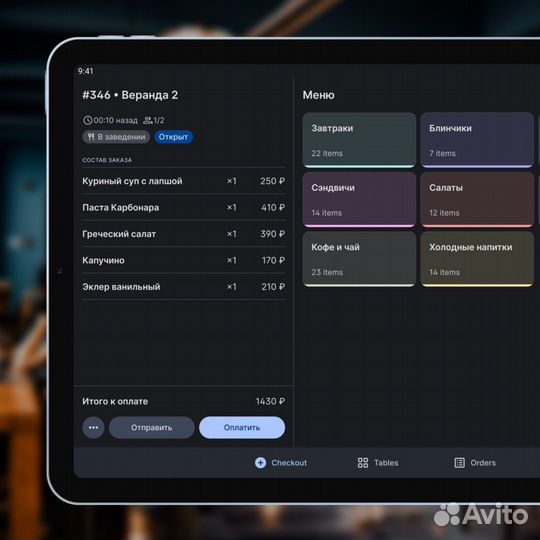This screenshot has height=540, width=540.
Task: Click the 00:10 назад elapsed time
Action: pyautogui.click(x=115, y=120)
